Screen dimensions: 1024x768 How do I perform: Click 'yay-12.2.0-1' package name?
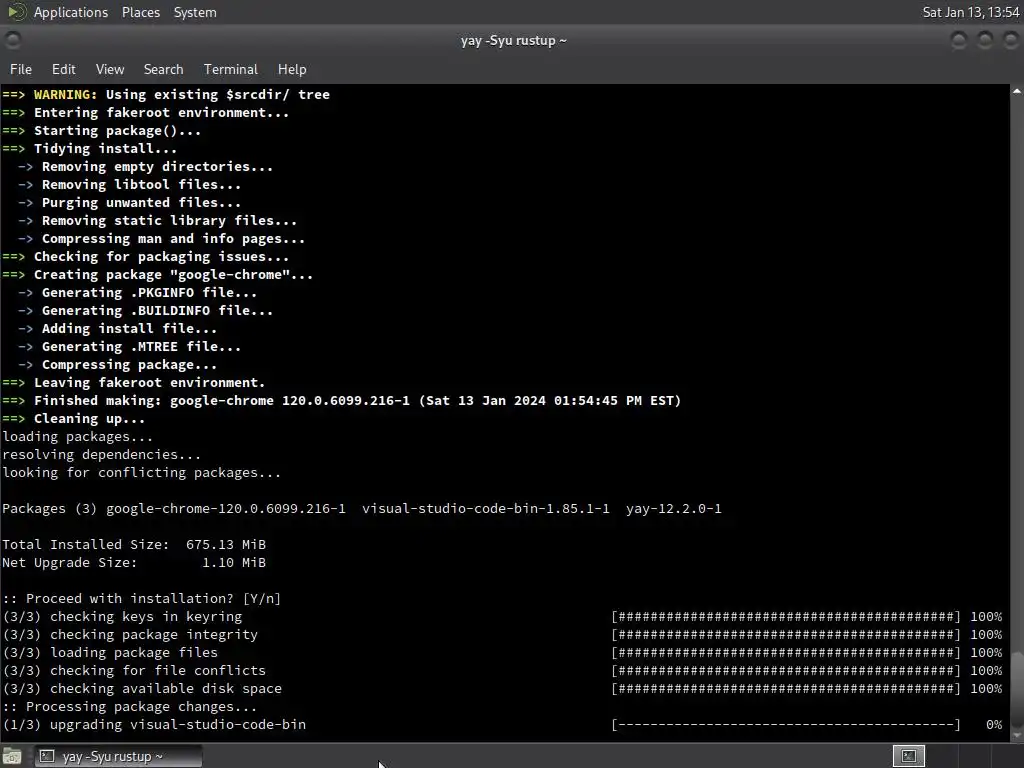click(x=673, y=509)
